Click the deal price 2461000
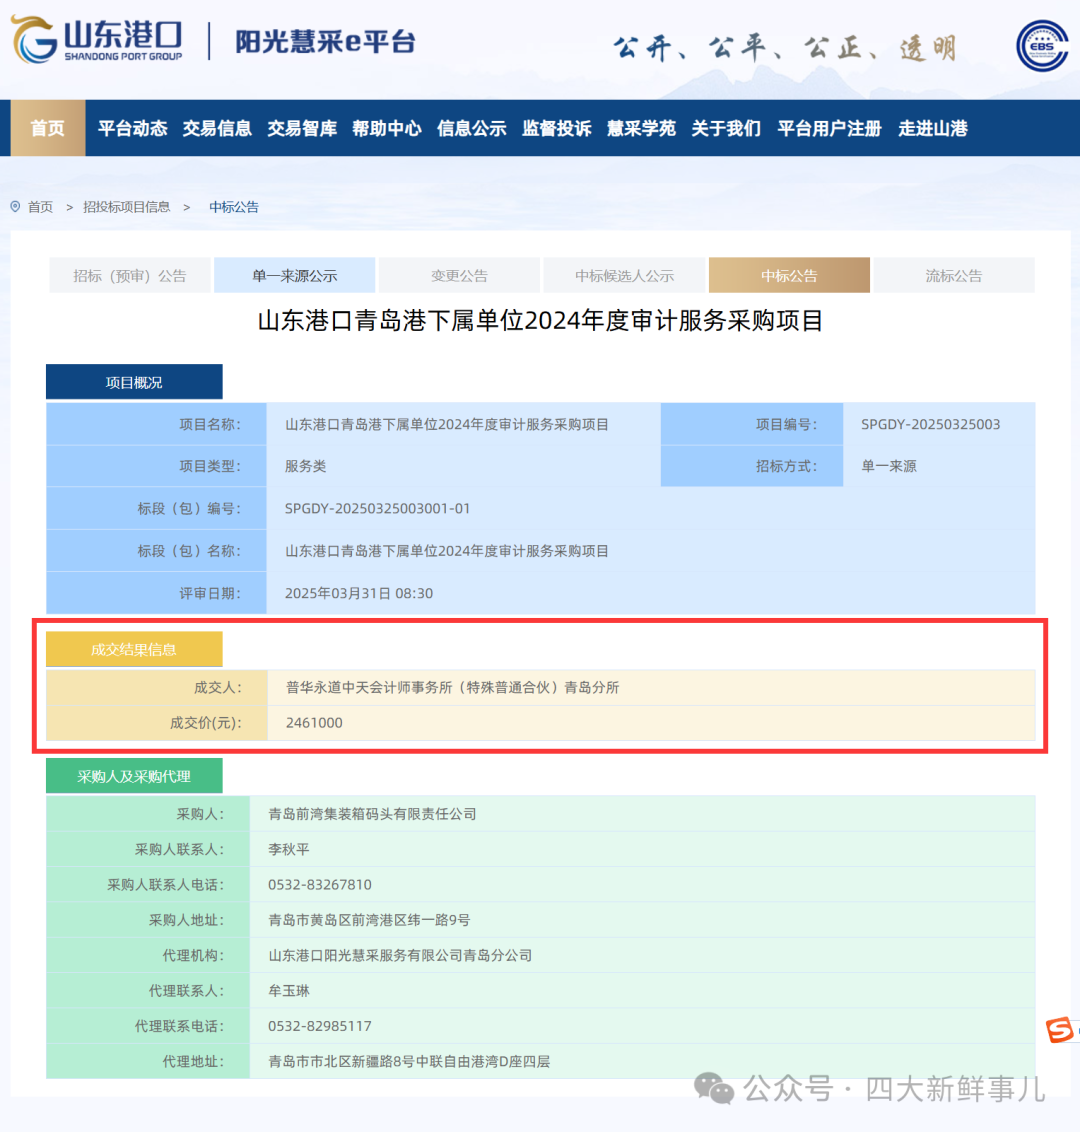Screen dimensions: 1080x1132 pos(314,723)
